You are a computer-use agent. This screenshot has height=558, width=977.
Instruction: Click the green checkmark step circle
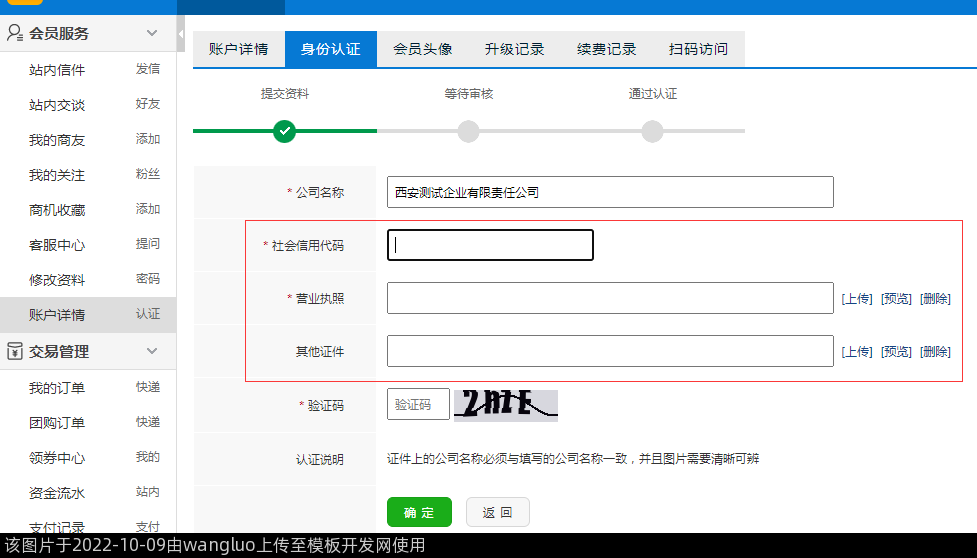coord(285,131)
